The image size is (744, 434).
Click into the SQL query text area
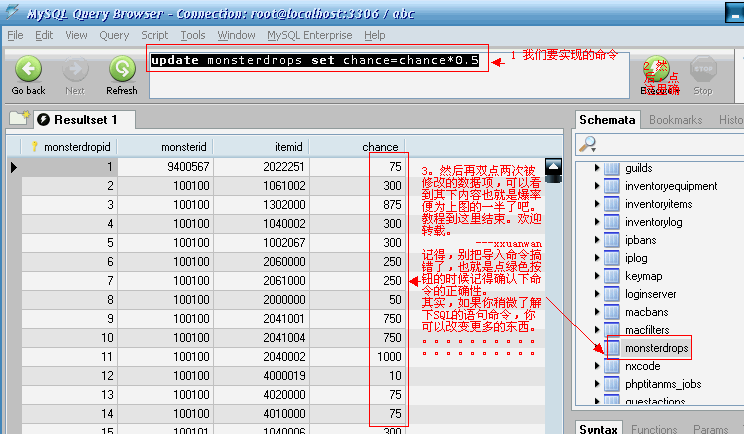[x=389, y=75]
